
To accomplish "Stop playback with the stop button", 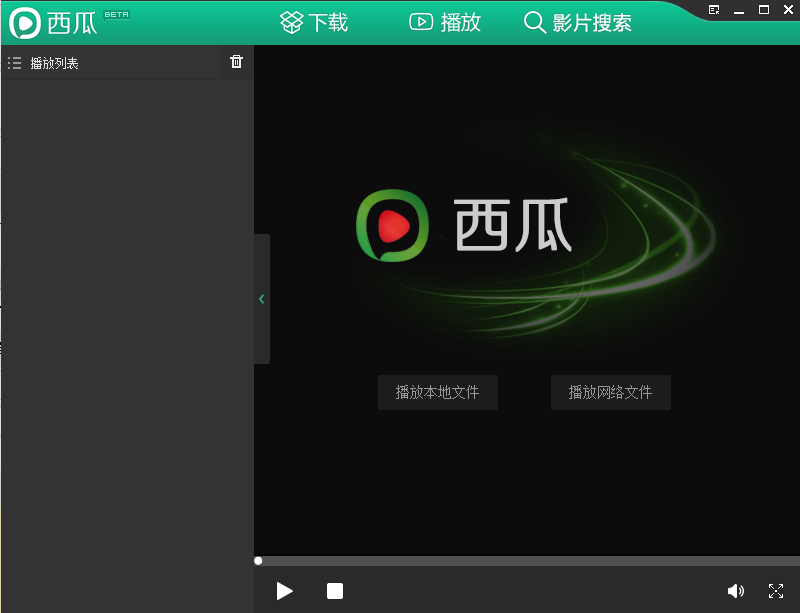I will [x=334, y=591].
